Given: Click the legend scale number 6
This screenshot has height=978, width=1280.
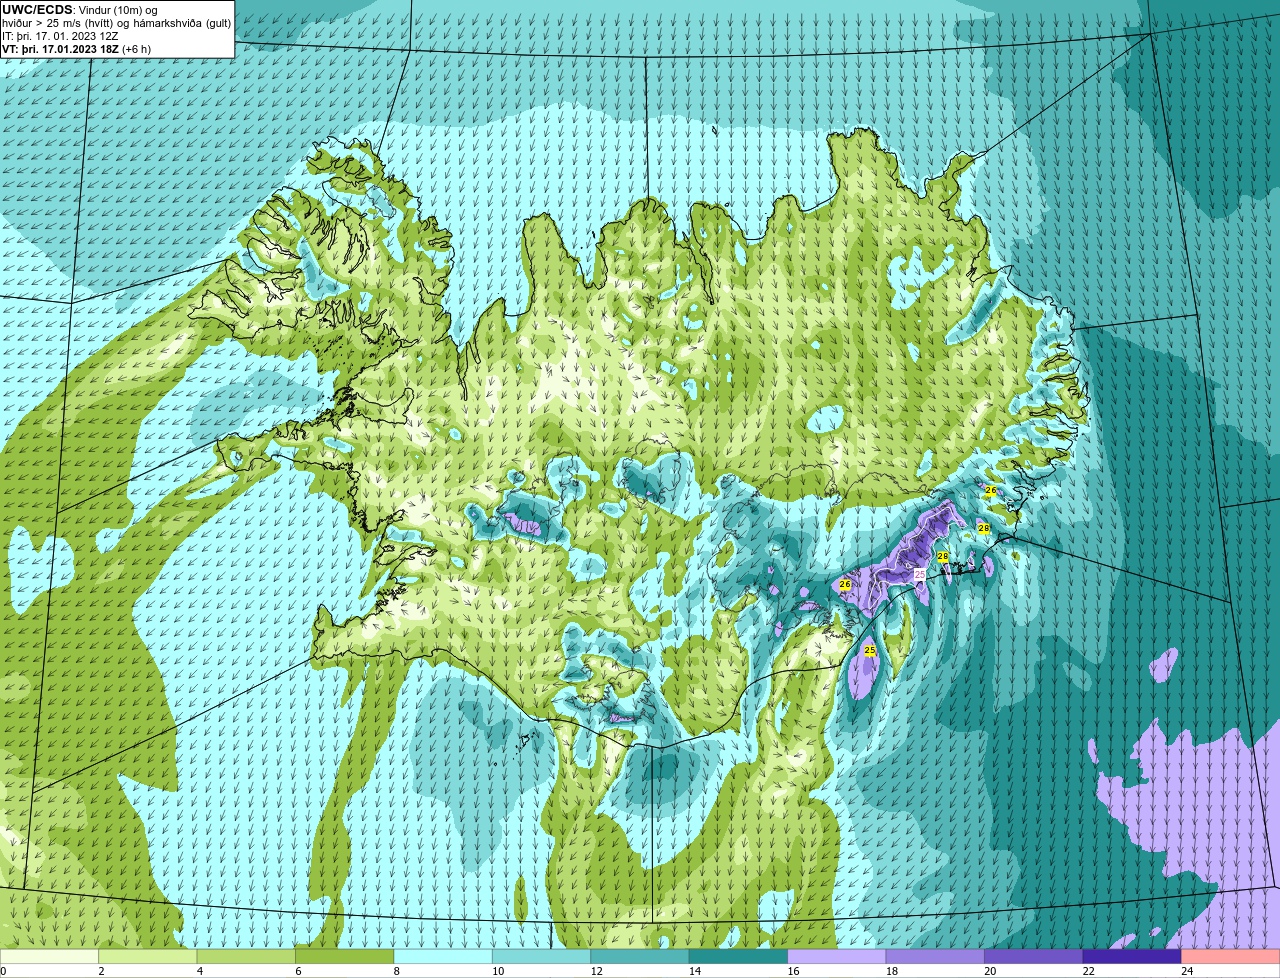Looking at the screenshot, I should [x=298, y=971].
